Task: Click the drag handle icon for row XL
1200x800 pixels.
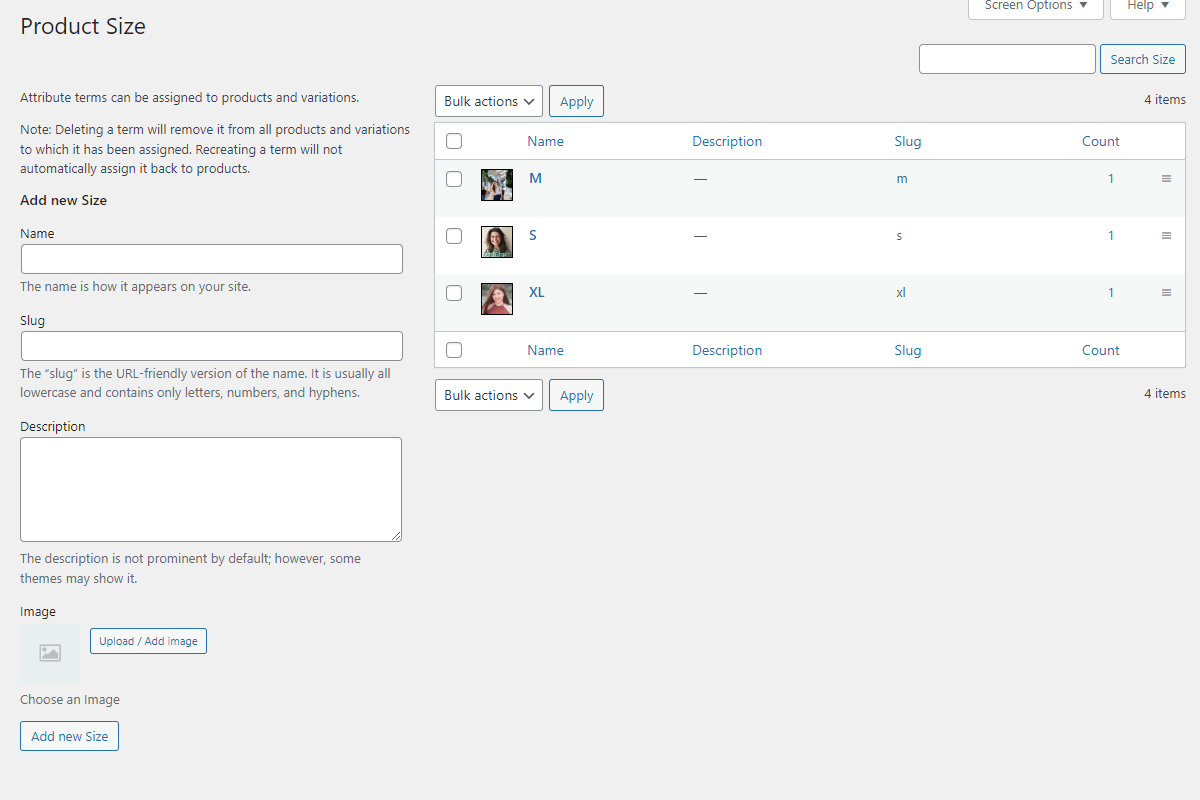Action: tap(1166, 293)
